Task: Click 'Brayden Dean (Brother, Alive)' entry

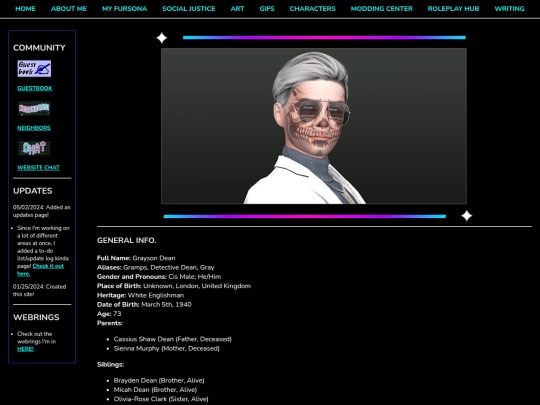Action: pos(159,381)
